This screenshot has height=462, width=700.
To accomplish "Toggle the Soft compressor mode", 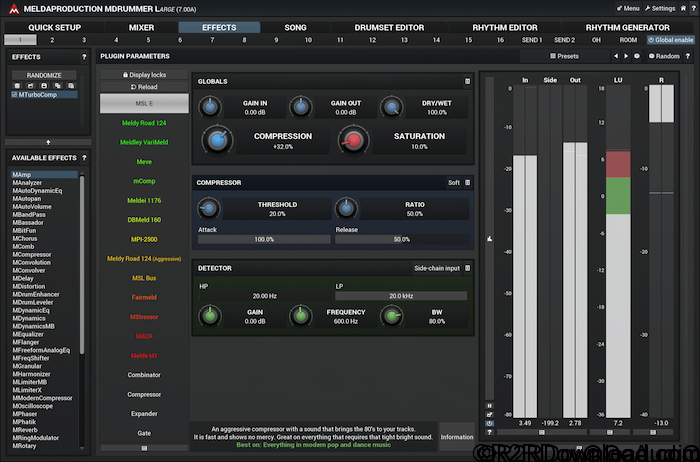I will (x=454, y=183).
